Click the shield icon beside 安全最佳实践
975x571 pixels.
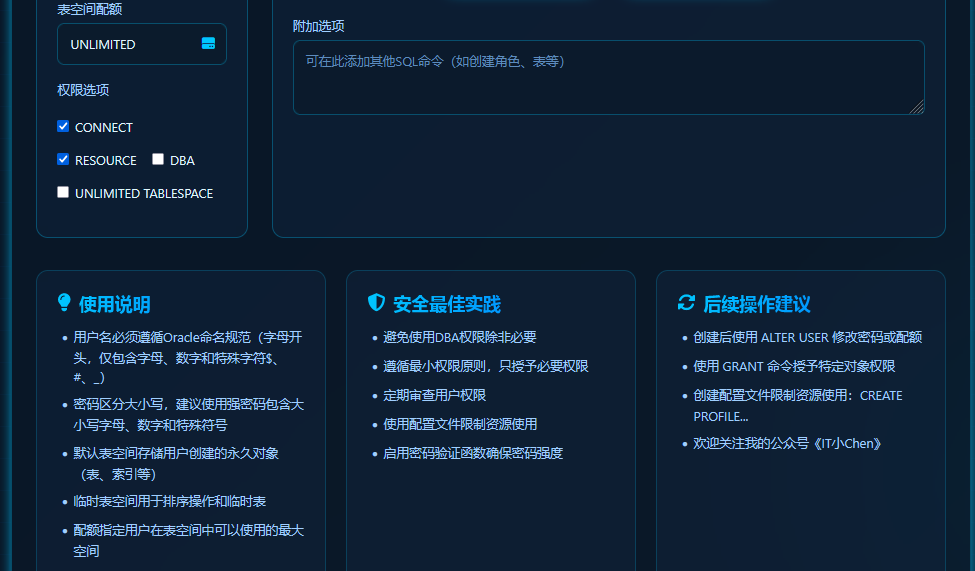(376, 302)
